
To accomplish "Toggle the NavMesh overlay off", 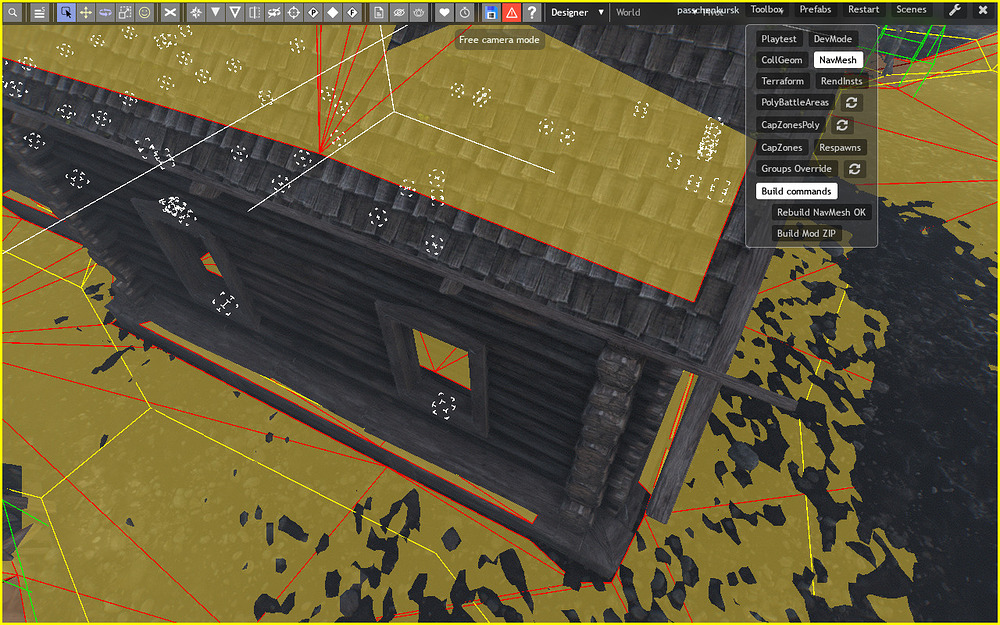I will tap(837, 60).
